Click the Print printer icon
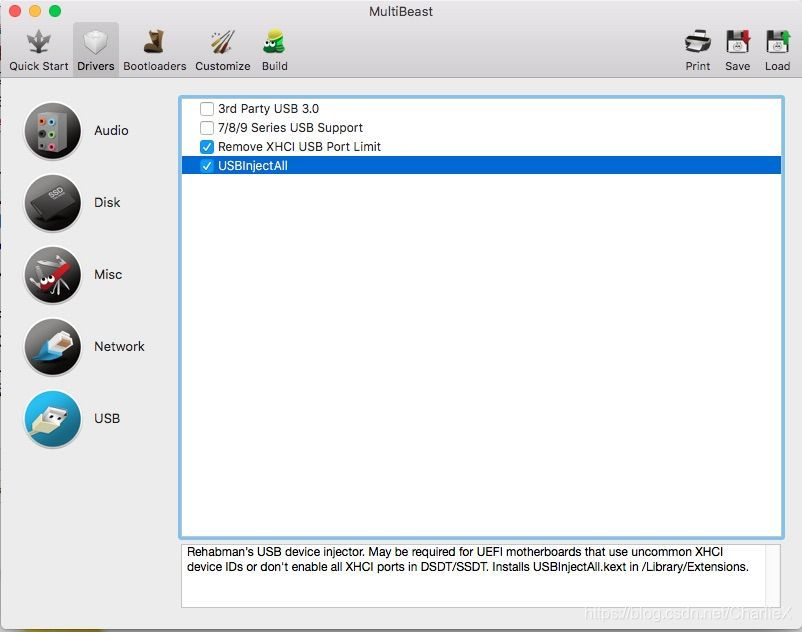The height and width of the screenshot is (632, 802). (x=698, y=42)
